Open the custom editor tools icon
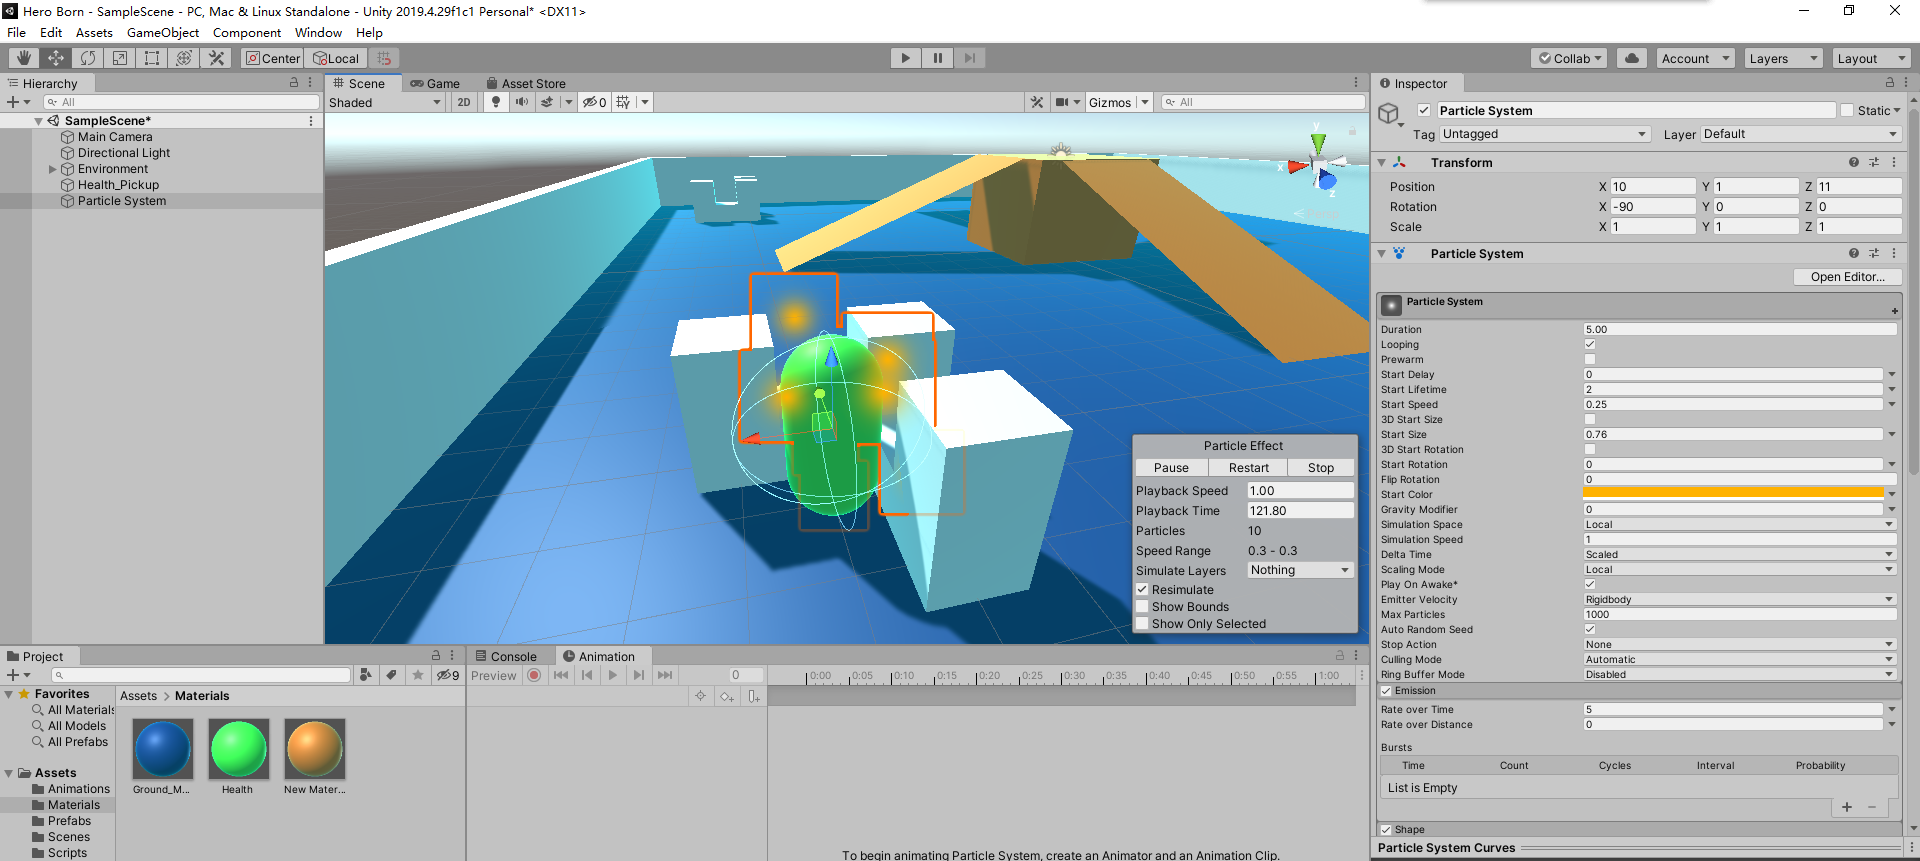 pos(216,58)
